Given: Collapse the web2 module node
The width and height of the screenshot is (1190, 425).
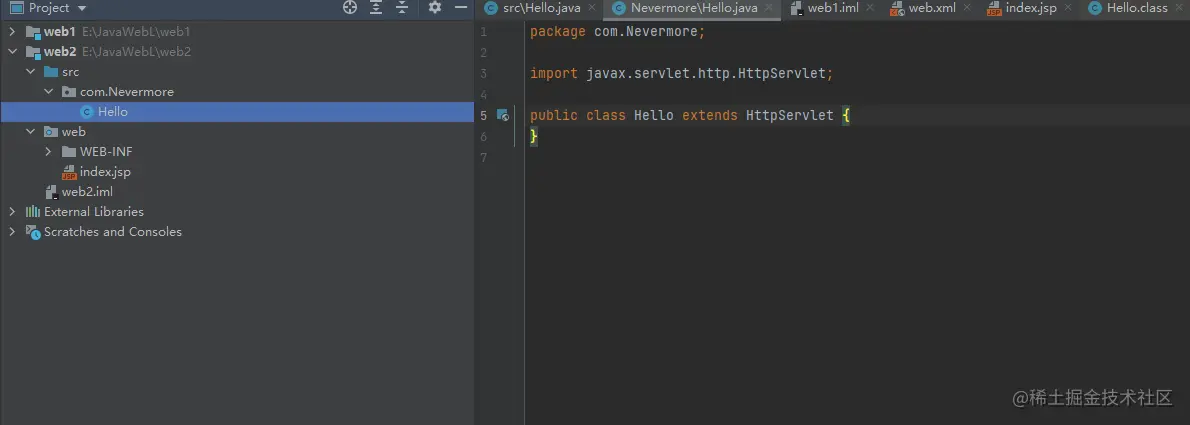Looking at the screenshot, I should click(x=12, y=52).
